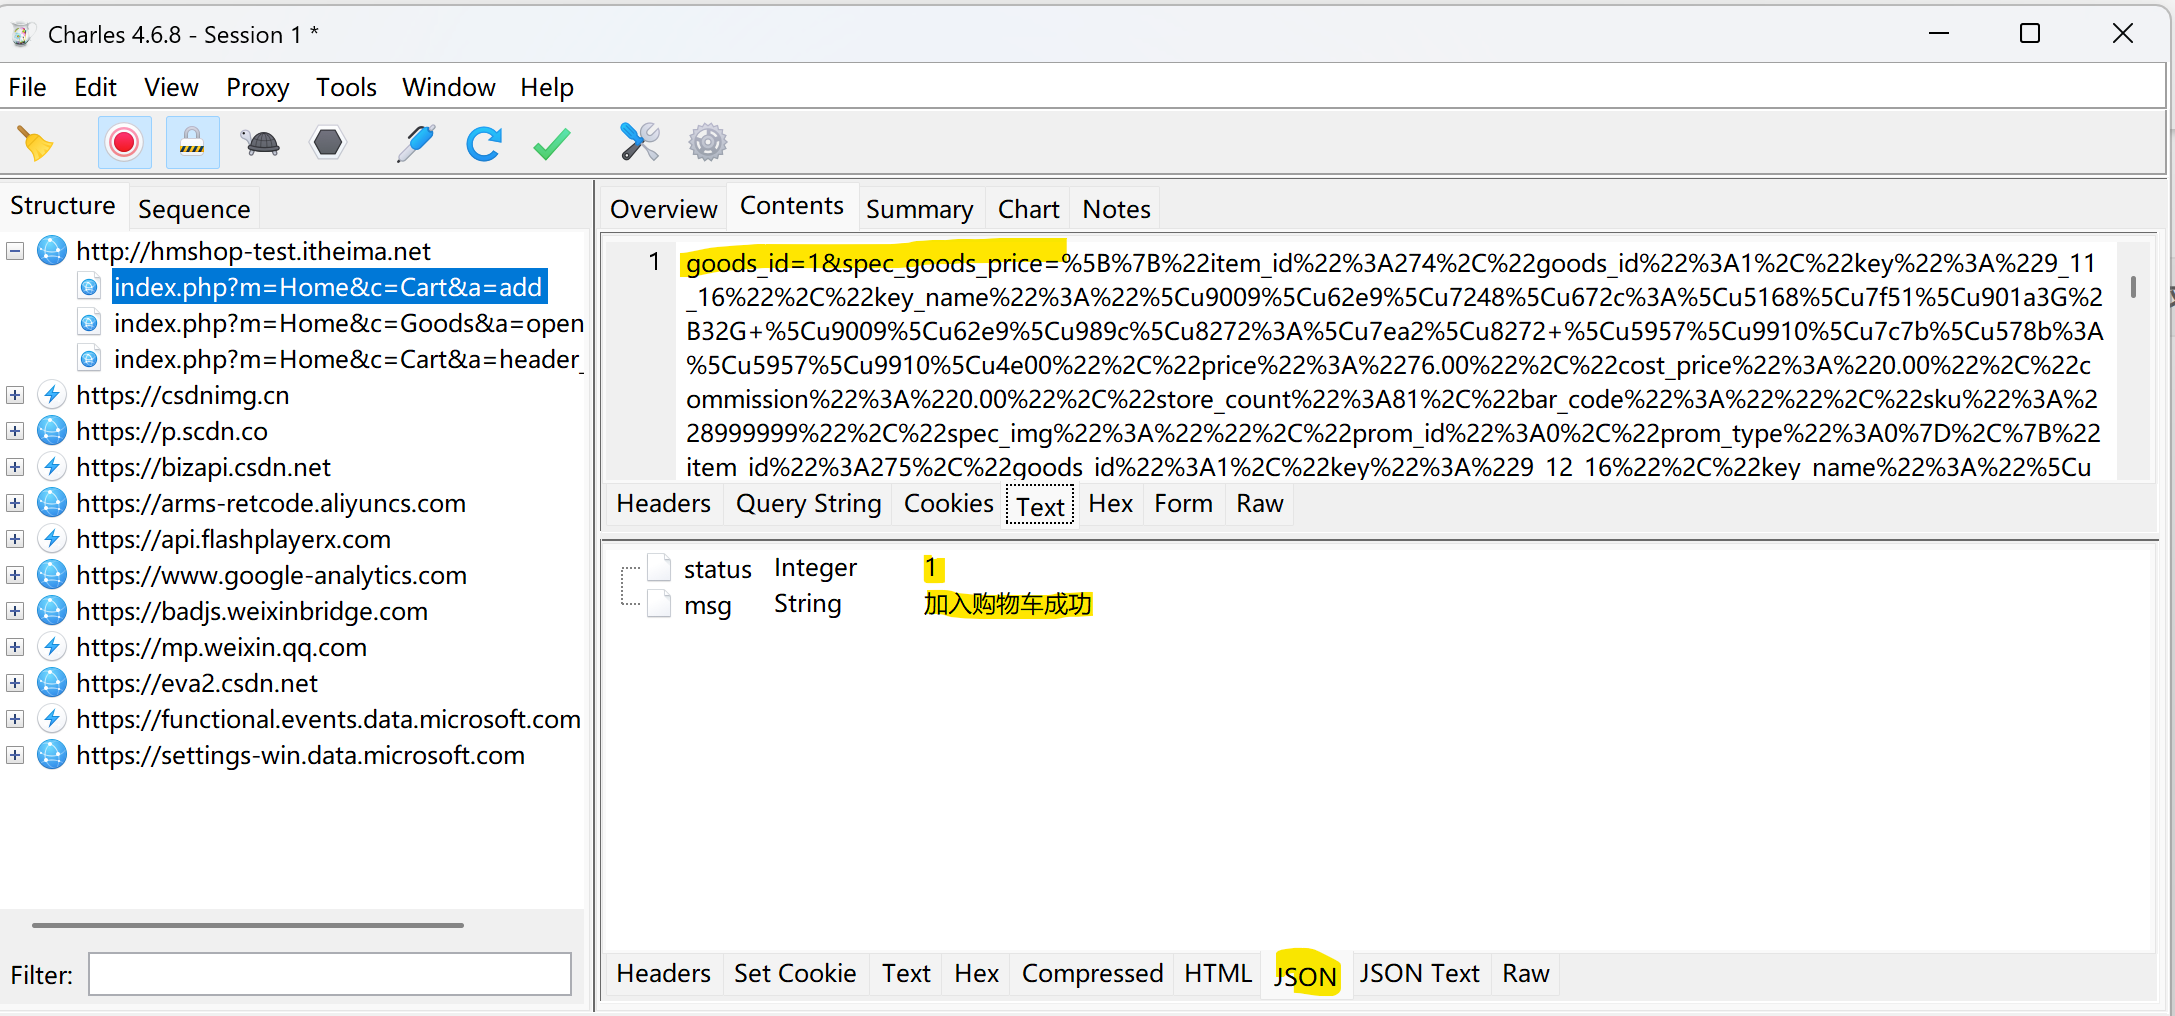Click the compose pen icon
2175x1016 pixels.
pyautogui.click(x=415, y=143)
